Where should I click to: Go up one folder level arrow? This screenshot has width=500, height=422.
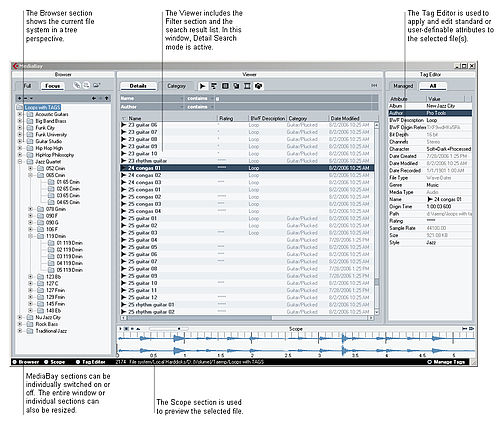click(x=107, y=98)
